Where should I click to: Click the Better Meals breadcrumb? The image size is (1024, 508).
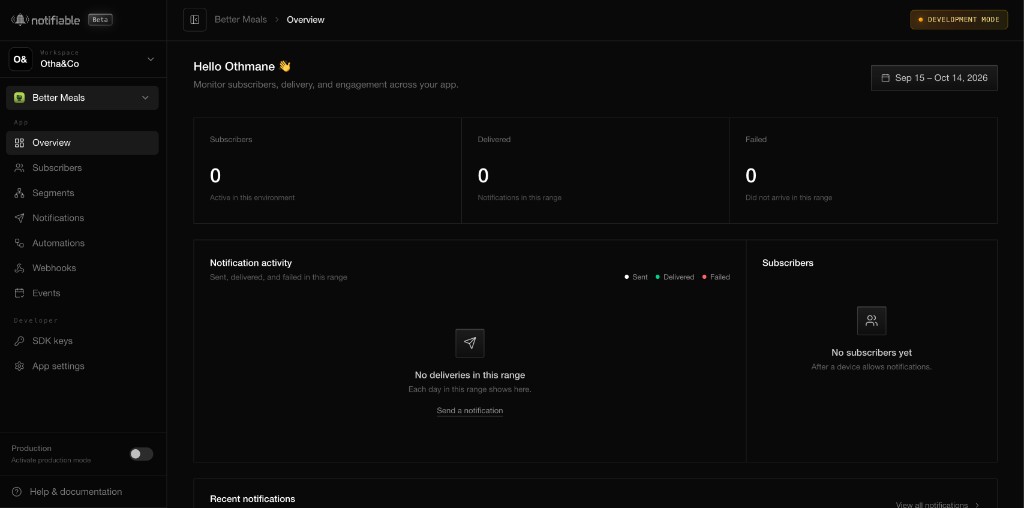coord(241,20)
